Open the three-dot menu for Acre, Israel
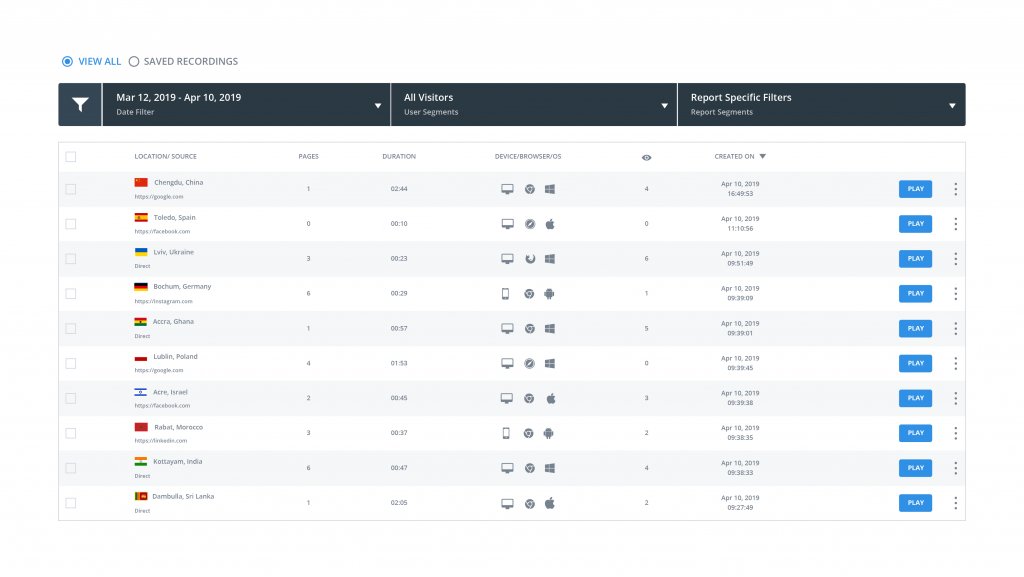Viewport: 1024px width, 577px height. pos(955,398)
